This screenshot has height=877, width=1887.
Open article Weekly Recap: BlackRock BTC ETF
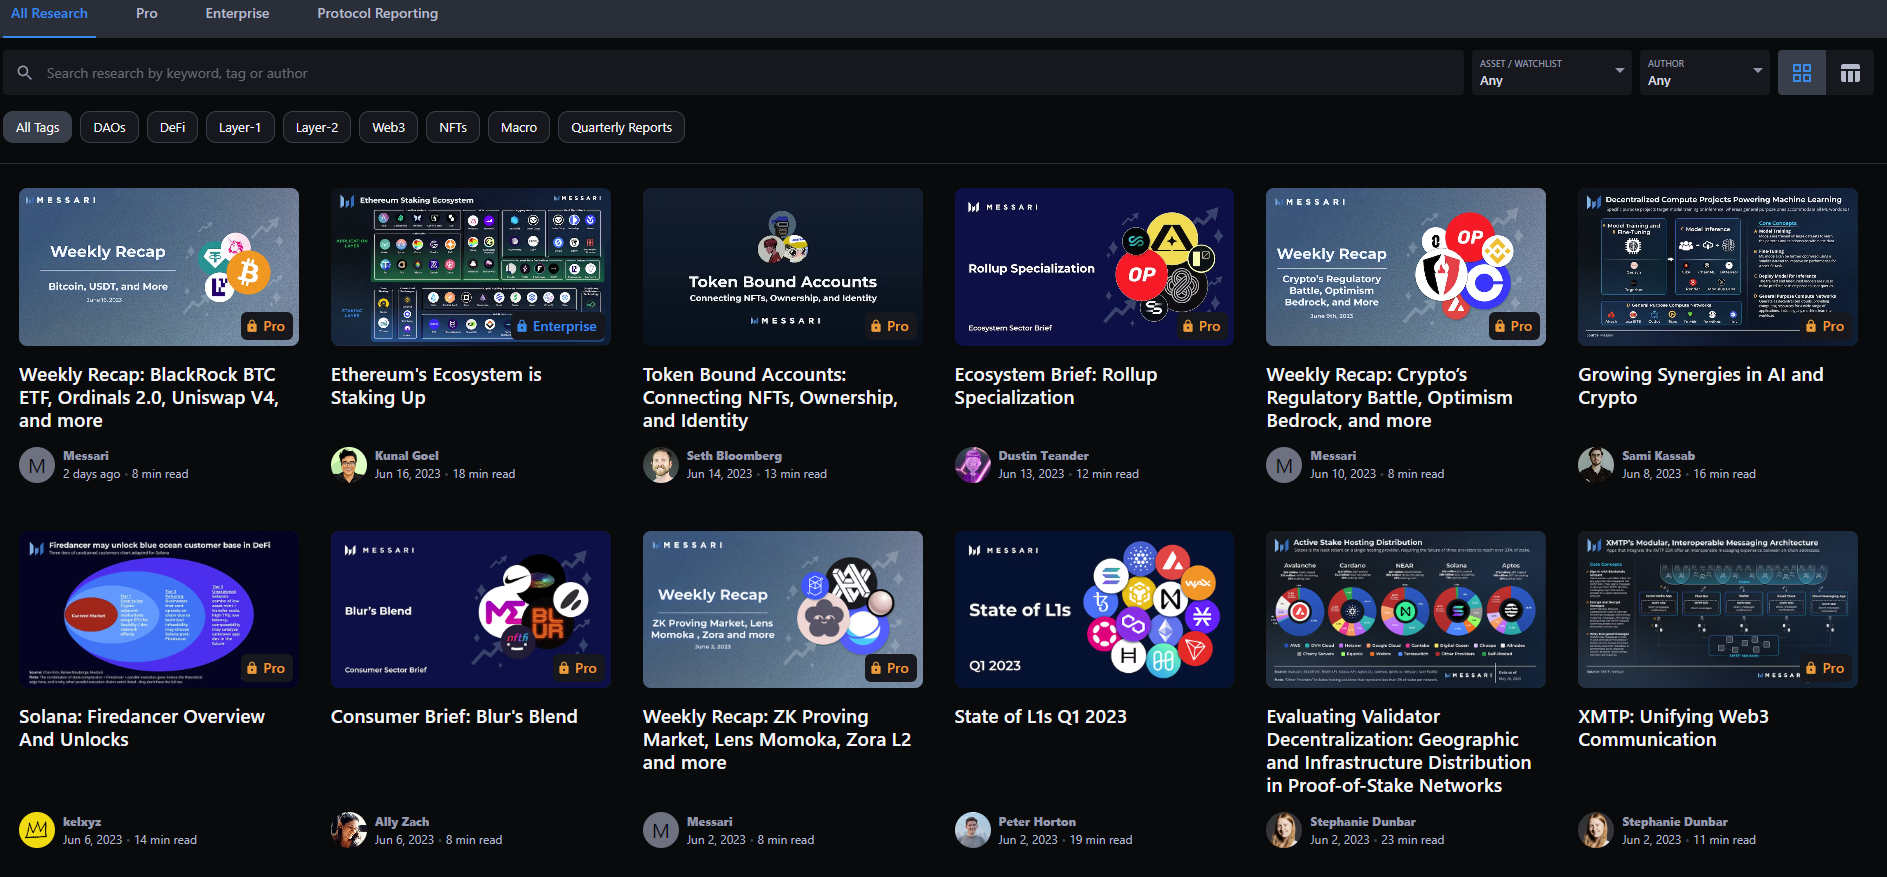(x=148, y=397)
